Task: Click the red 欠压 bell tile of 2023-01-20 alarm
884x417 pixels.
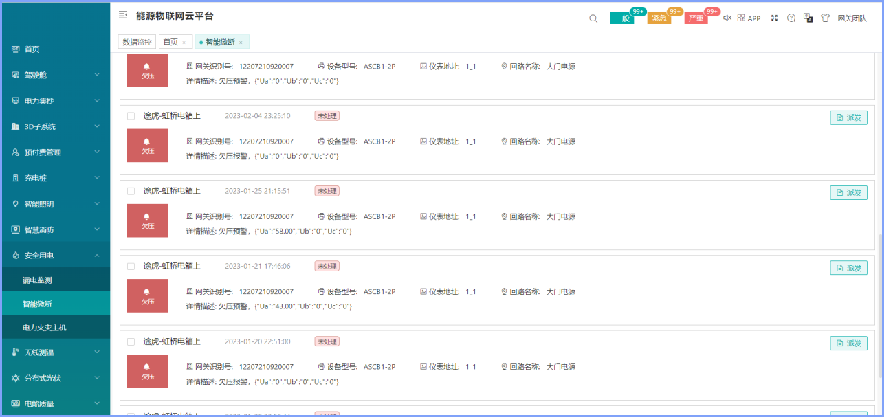Action: (x=147, y=371)
